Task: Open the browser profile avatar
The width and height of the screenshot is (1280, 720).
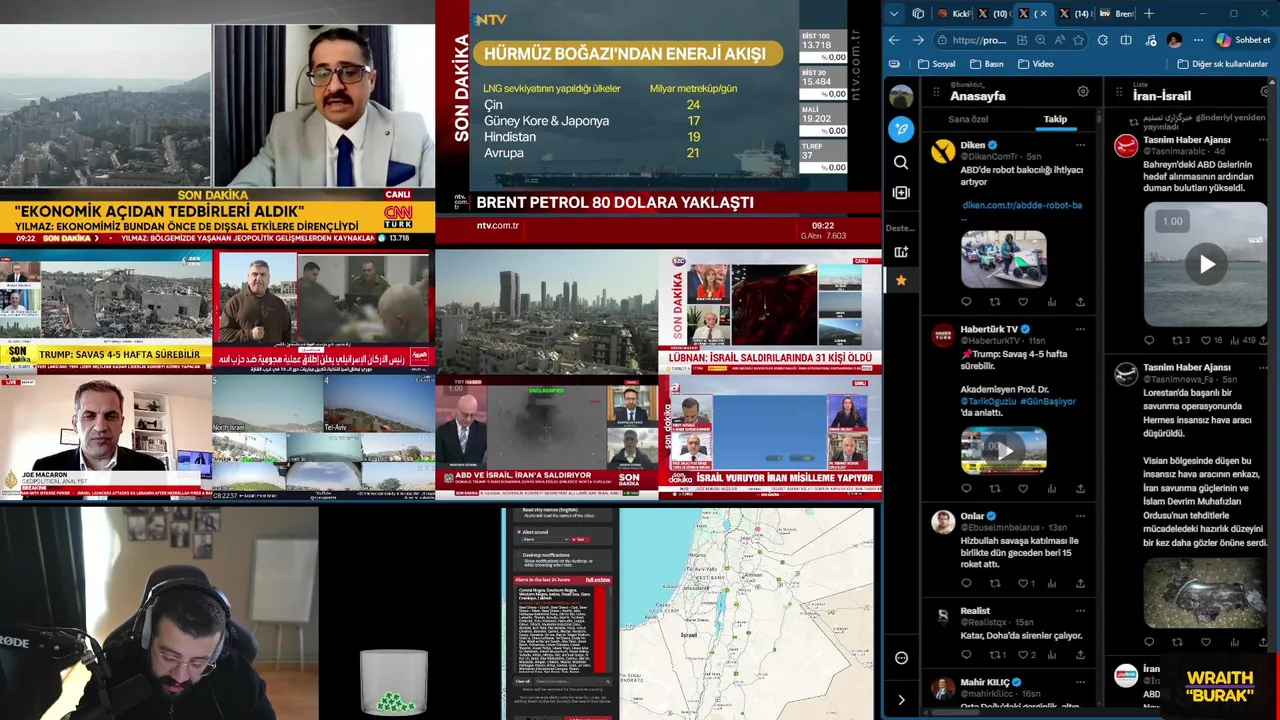Action: pos(1174,40)
